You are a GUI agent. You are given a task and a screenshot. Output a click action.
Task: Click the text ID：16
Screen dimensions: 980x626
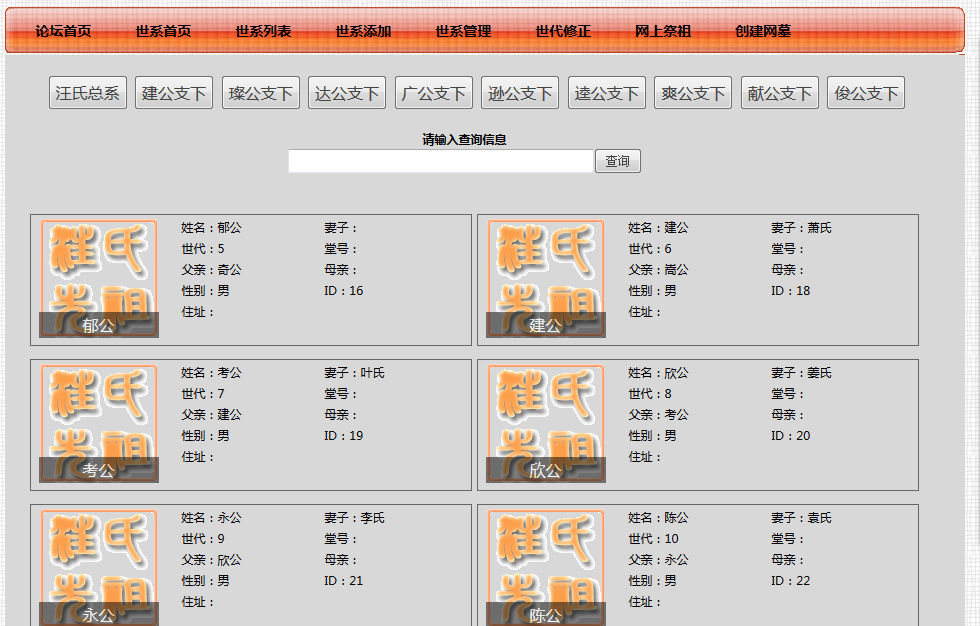(343, 291)
